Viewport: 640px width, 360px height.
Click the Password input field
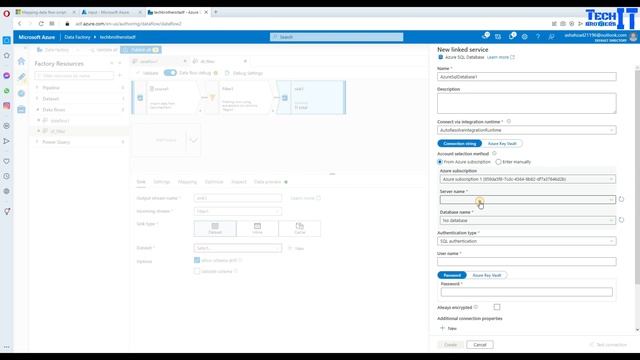point(527,292)
